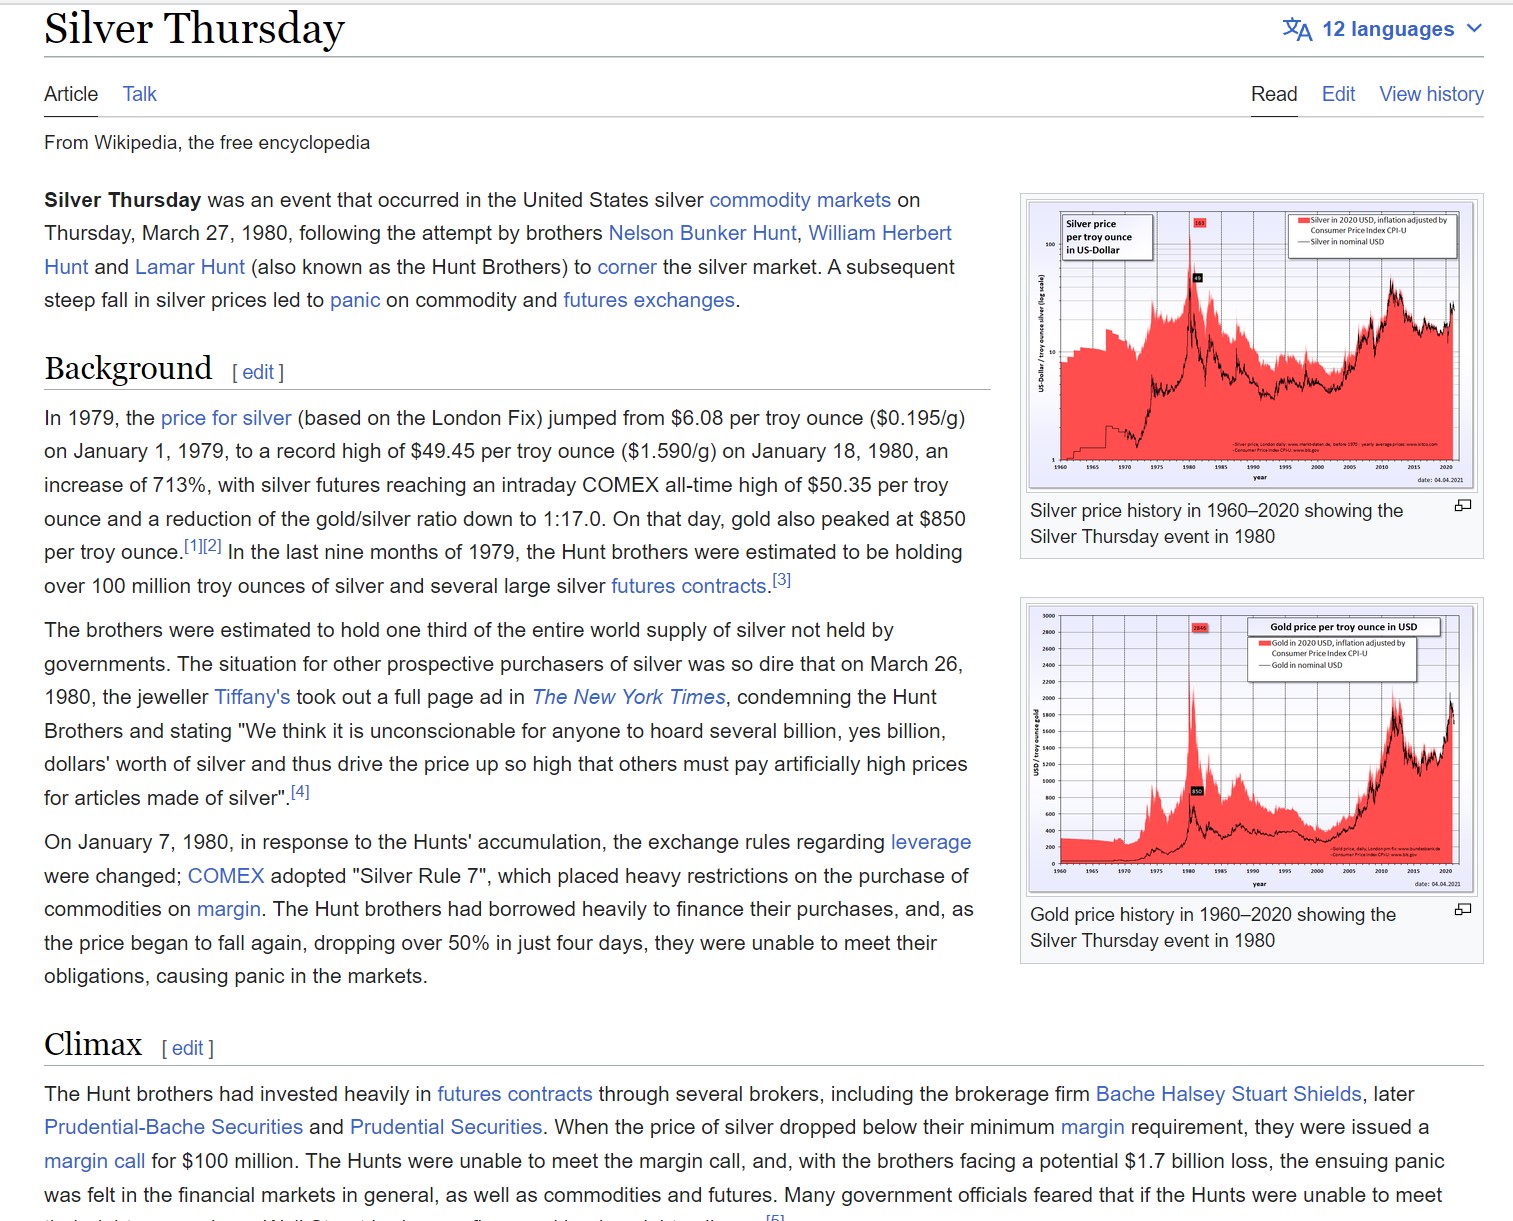
Task: Click the Climax section heading
Action: pos(93,1044)
